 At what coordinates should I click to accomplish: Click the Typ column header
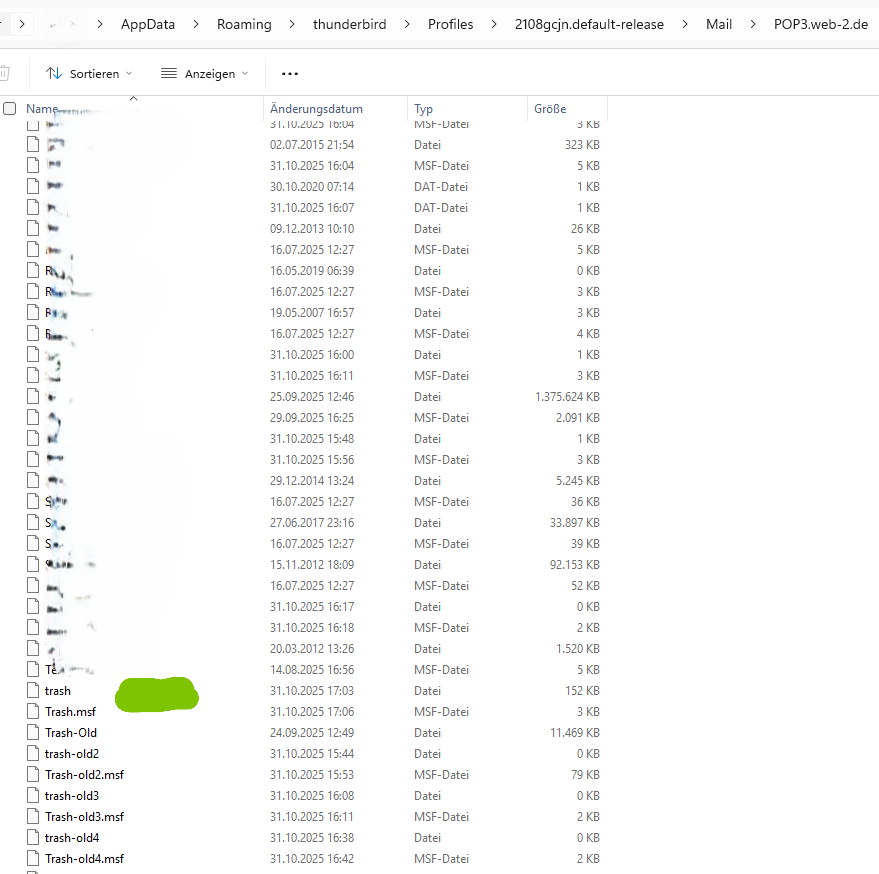424,109
